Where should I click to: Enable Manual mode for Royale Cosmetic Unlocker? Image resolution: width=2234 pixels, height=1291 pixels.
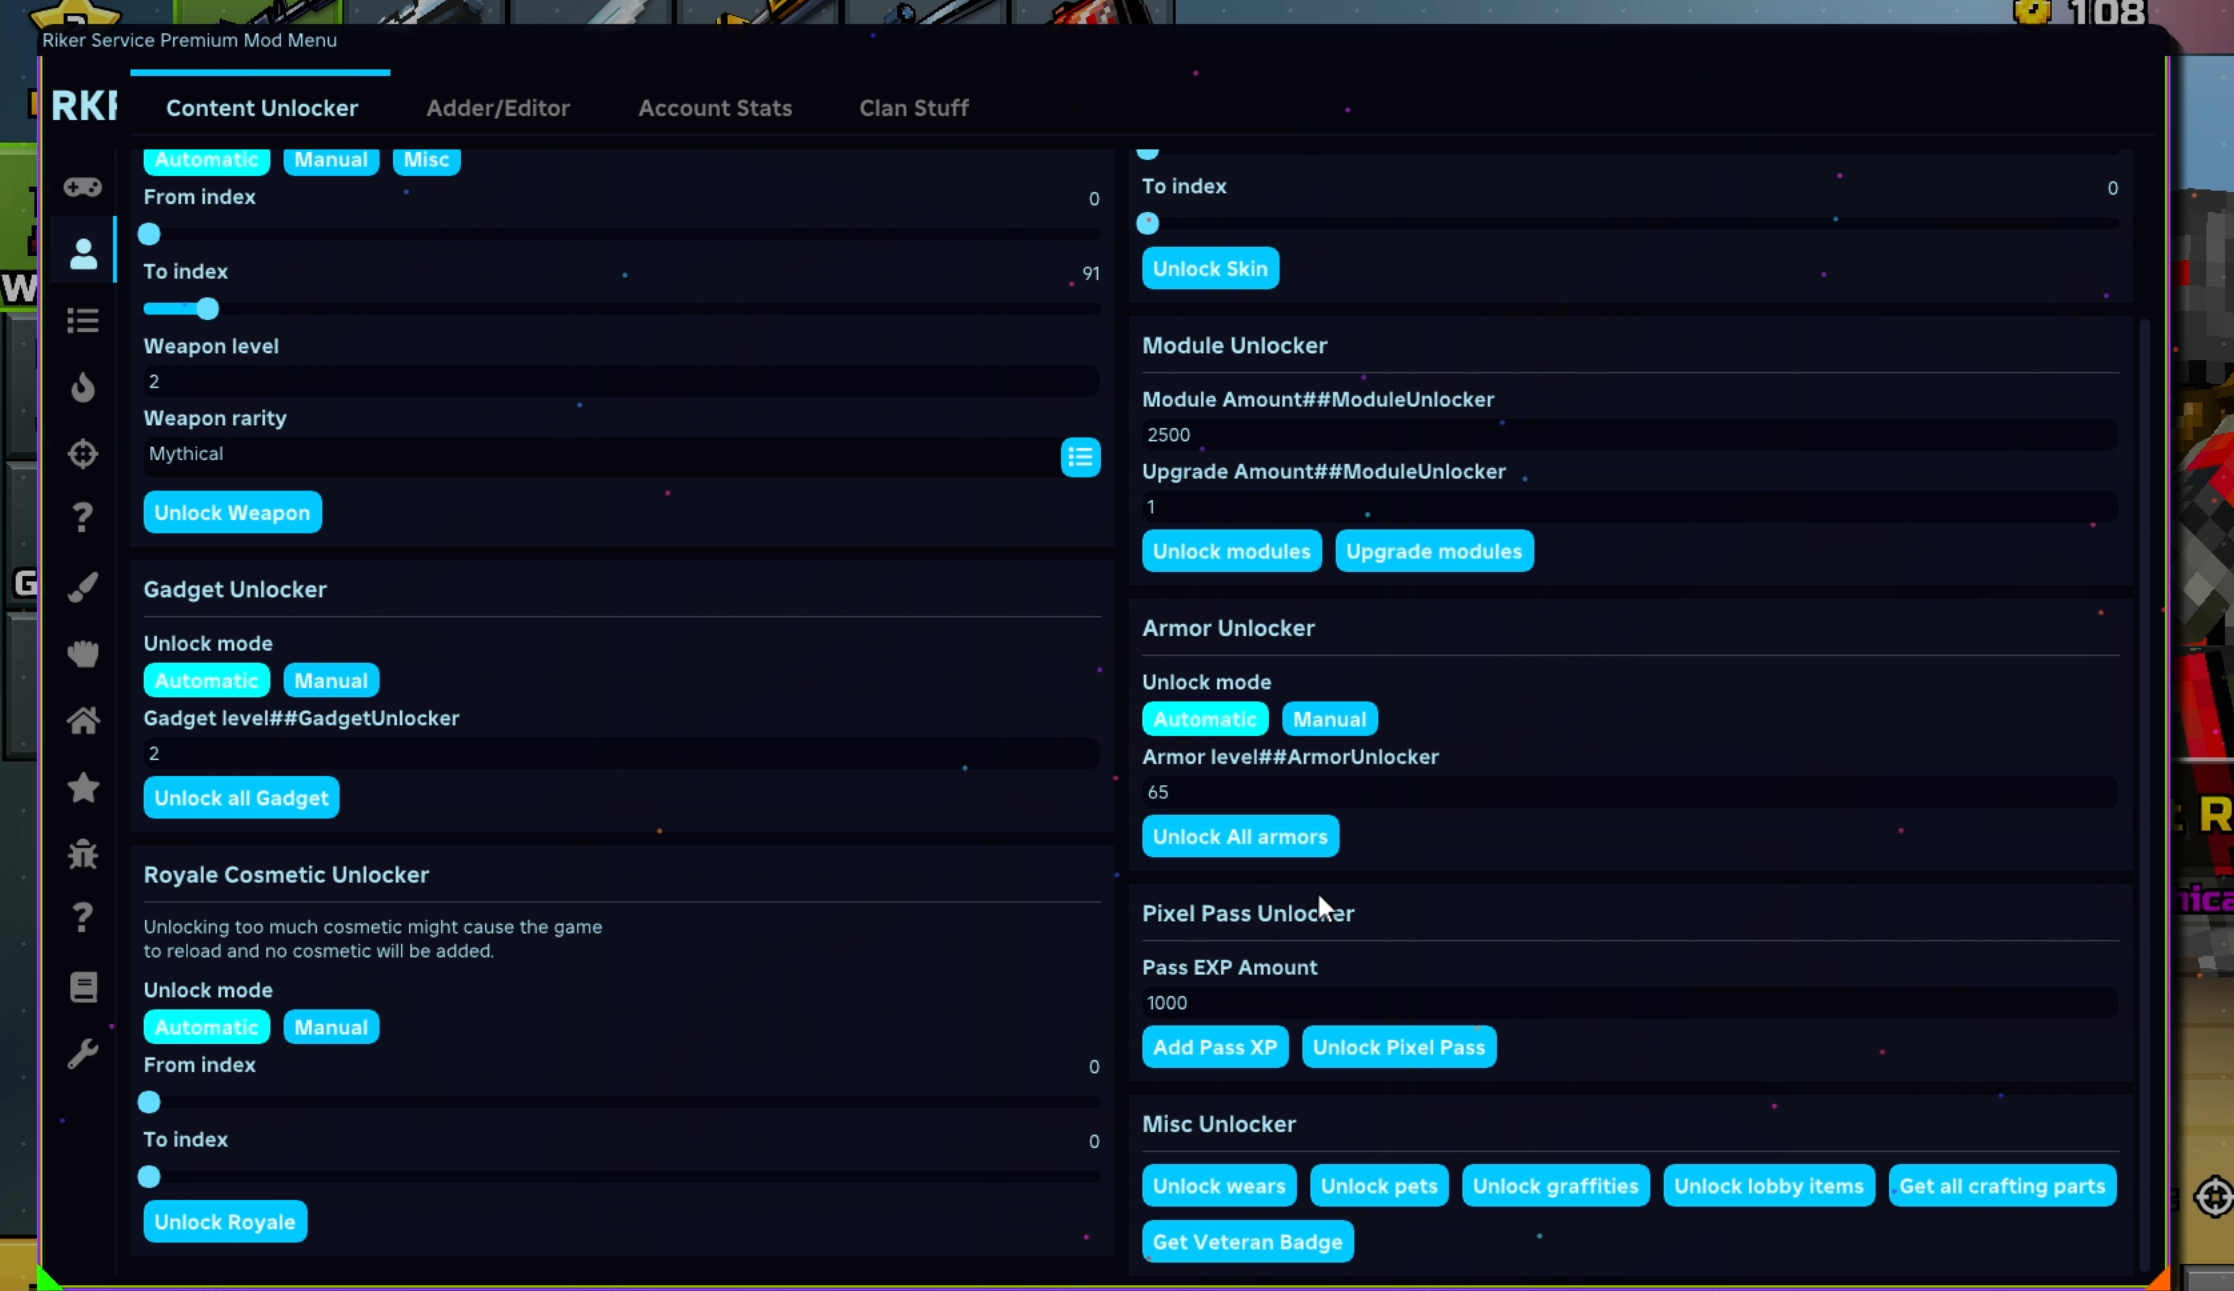[330, 1027]
